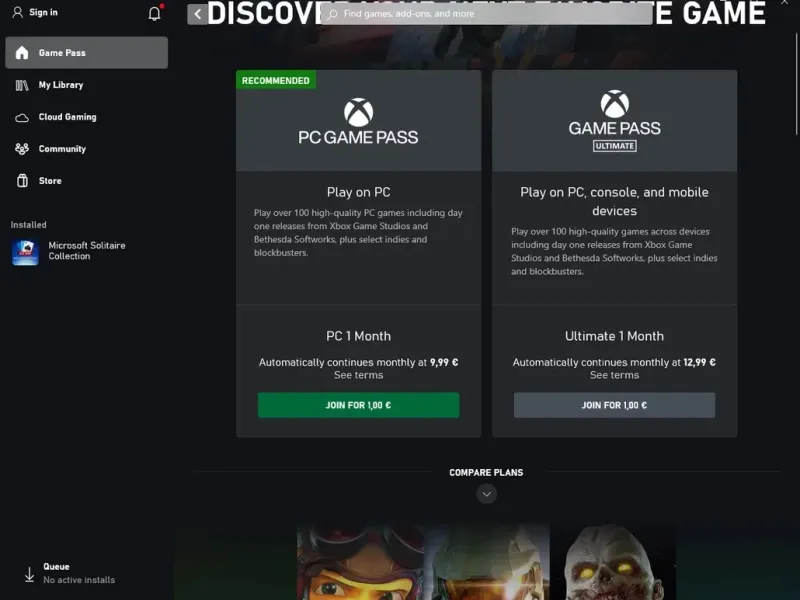Screen dimensions: 800x600
Task: Select the goggles character game thumbnail
Action: pyautogui.click(x=360, y=562)
